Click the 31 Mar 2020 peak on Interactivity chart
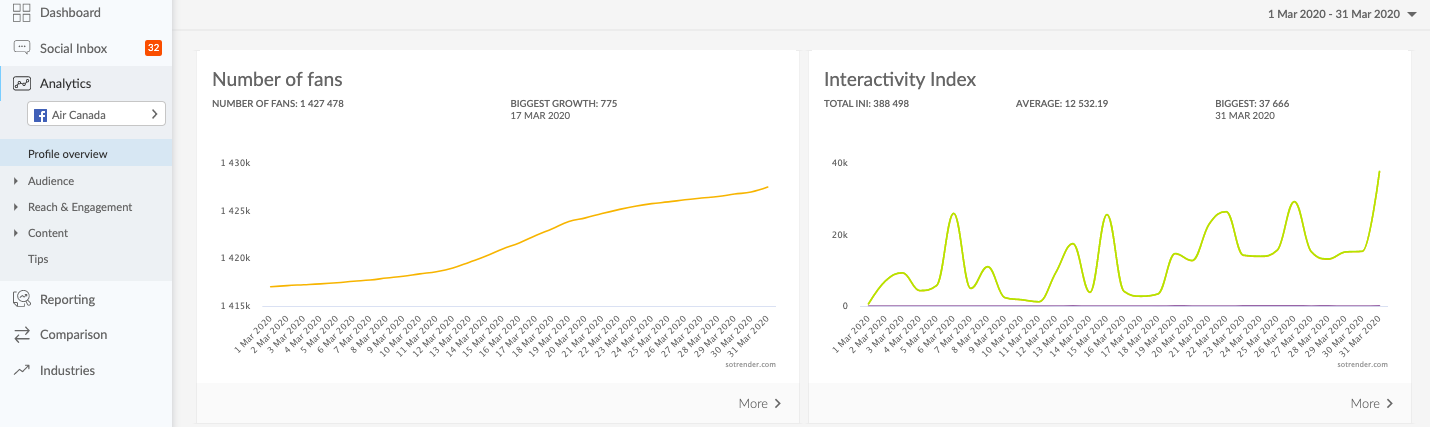The width and height of the screenshot is (1430, 427). point(1379,172)
